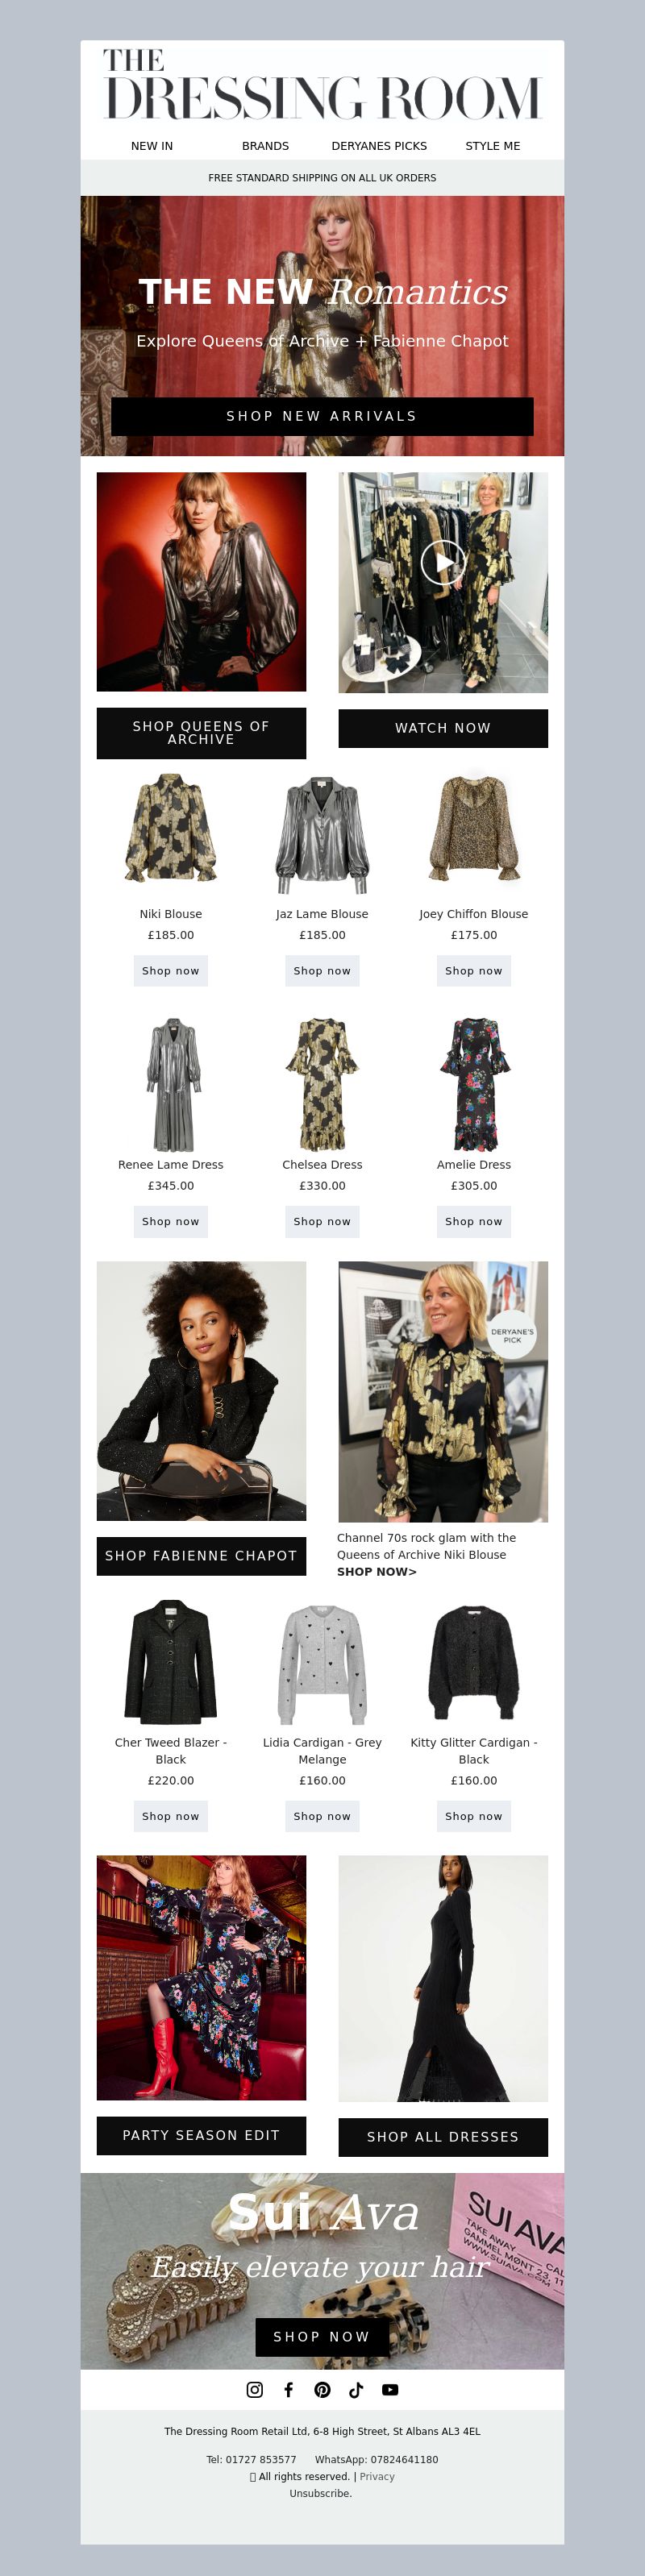This screenshot has height=2576, width=645.
Task: Select the STYLE ME navigation link
Action: tap(493, 146)
